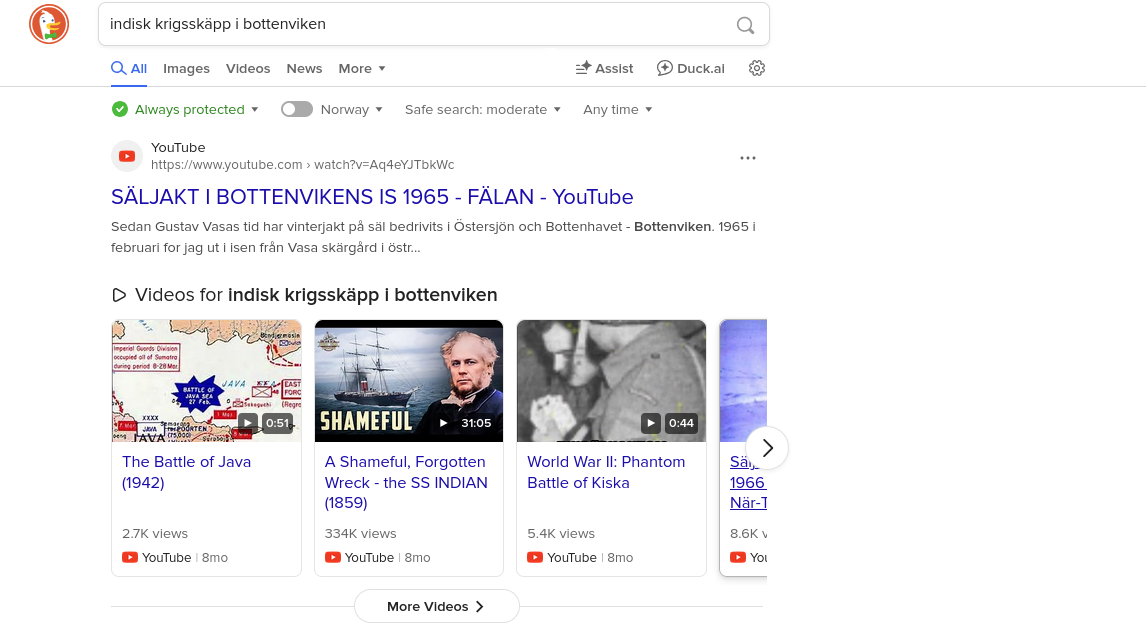Open the Duck.ai chat

[x=690, y=68]
